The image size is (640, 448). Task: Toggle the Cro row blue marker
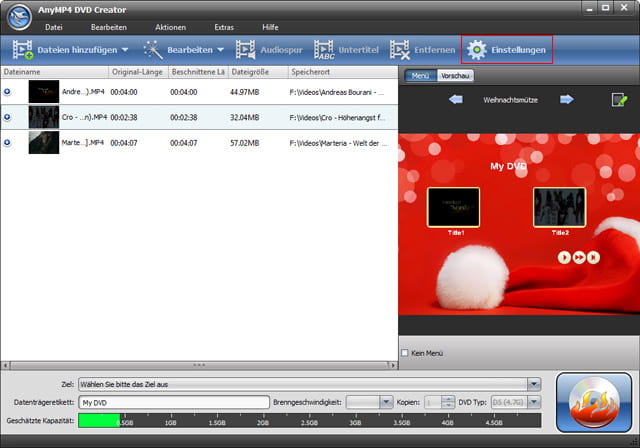pyautogui.click(x=7, y=117)
